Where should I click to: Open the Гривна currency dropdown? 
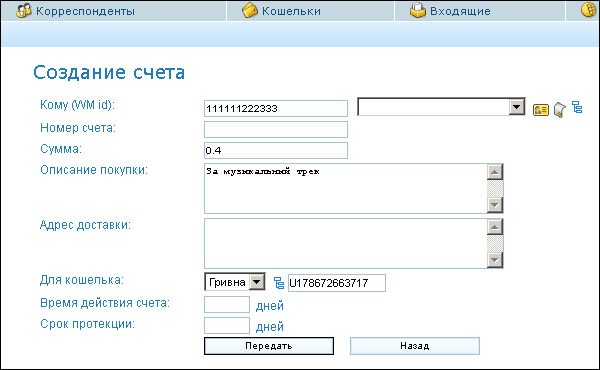tap(235, 282)
